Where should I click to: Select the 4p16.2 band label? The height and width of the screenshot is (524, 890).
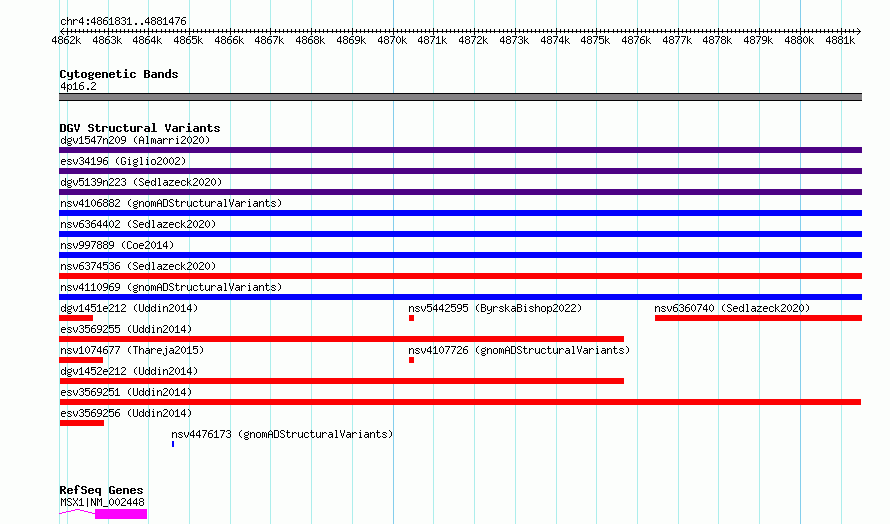point(78,86)
